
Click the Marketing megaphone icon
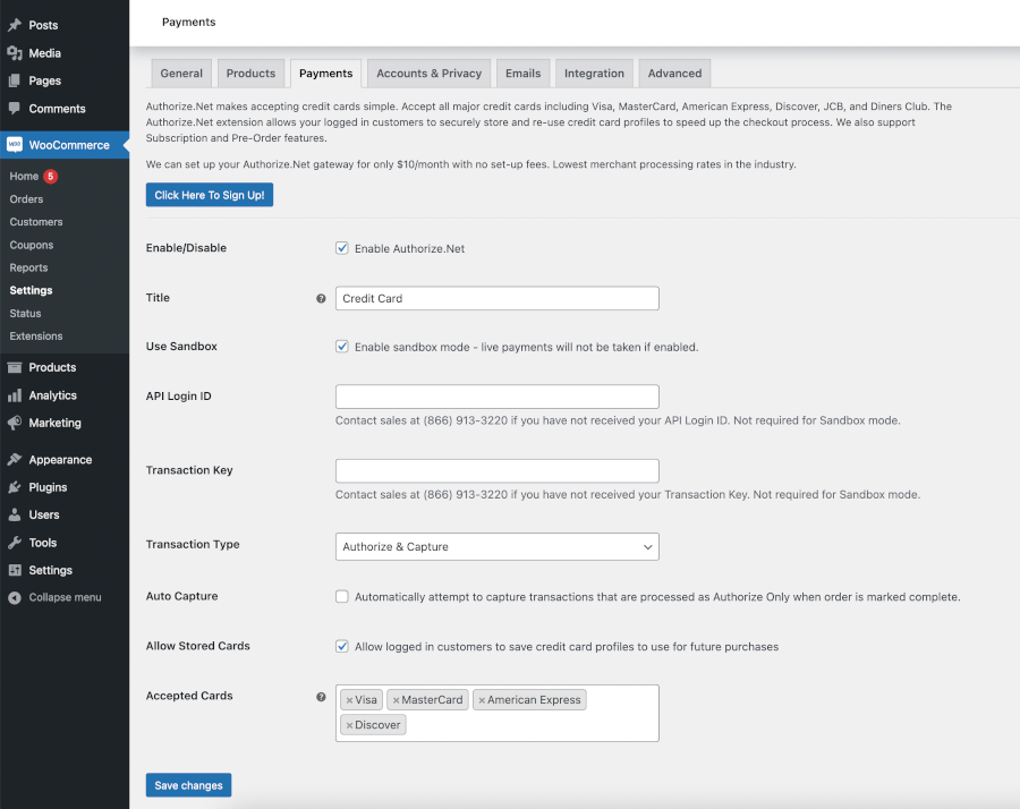(15, 423)
